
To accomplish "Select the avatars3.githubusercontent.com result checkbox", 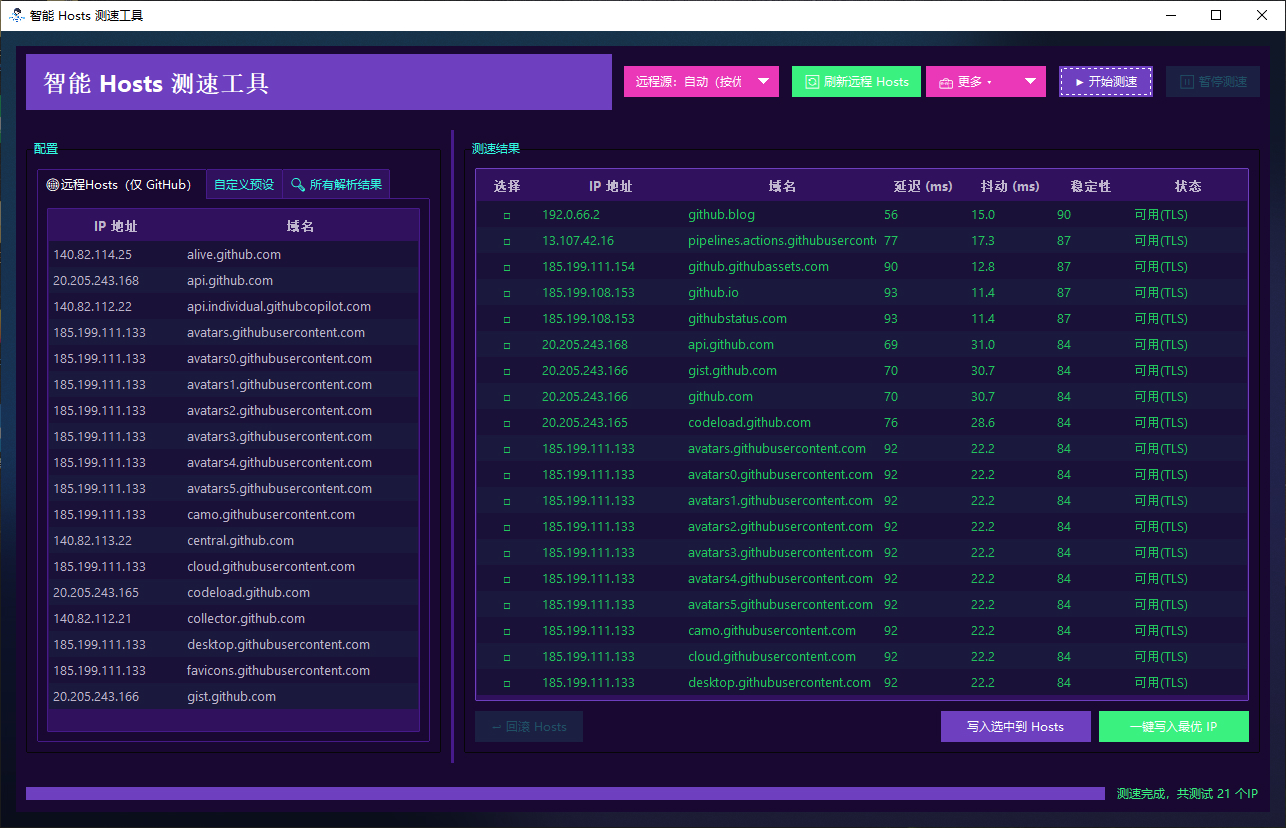I will pos(506,553).
